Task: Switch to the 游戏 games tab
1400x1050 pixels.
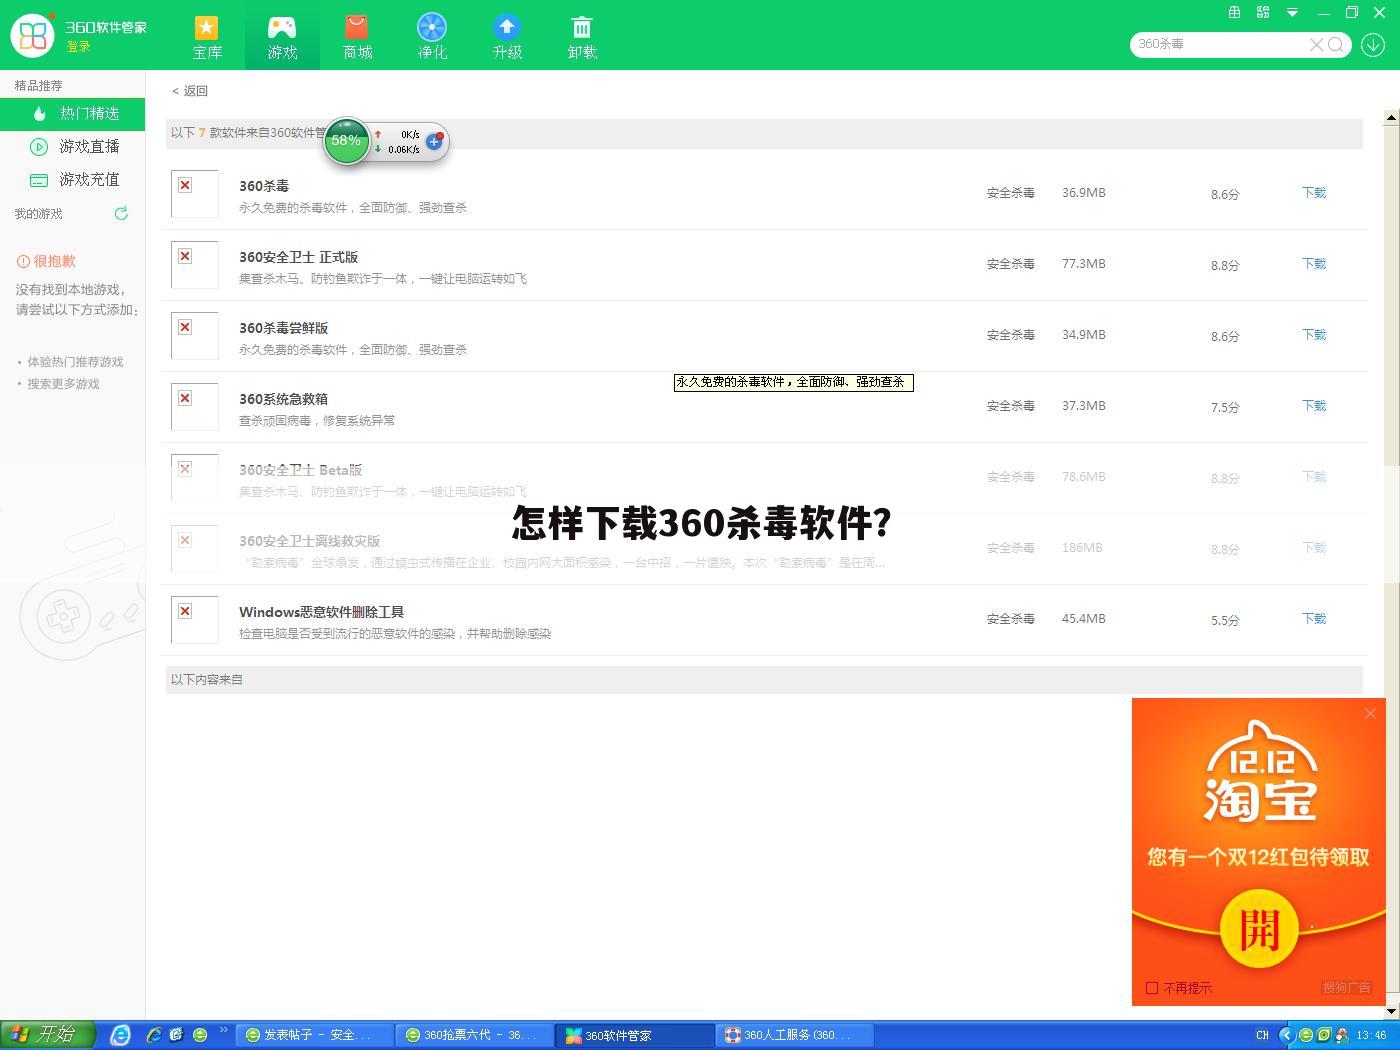Action: [x=282, y=36]
